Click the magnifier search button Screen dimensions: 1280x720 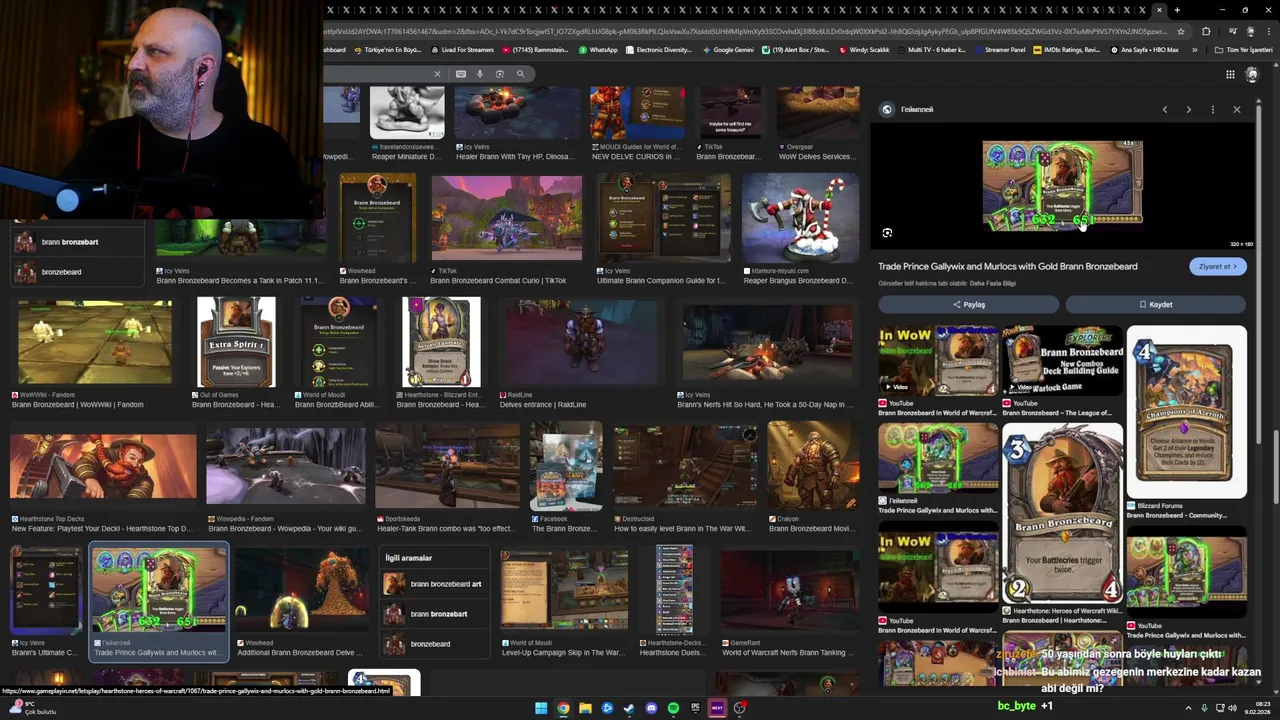pos(520,74)
